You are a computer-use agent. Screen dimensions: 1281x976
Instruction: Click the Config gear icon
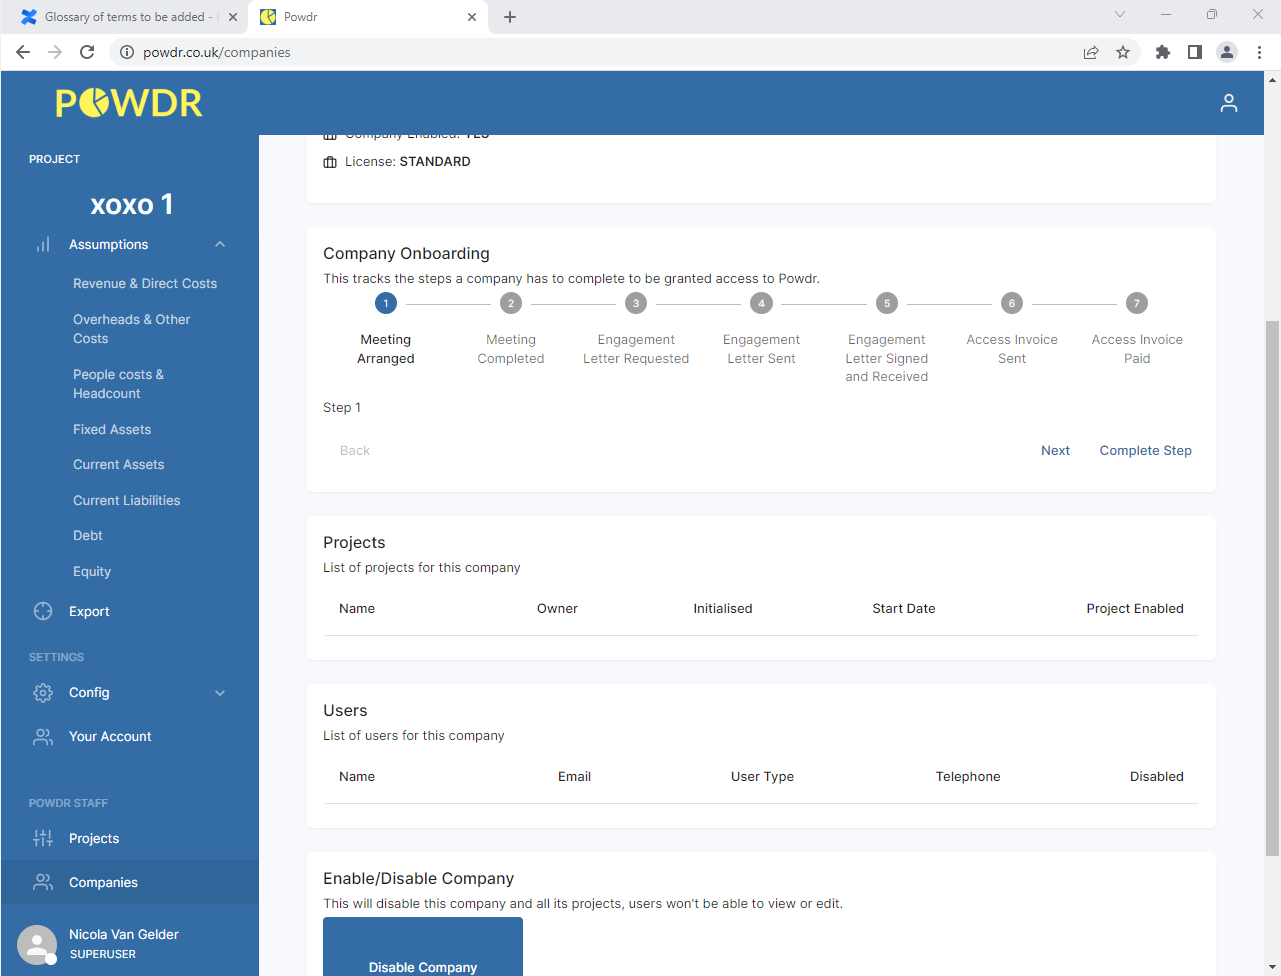pos(43,692)
